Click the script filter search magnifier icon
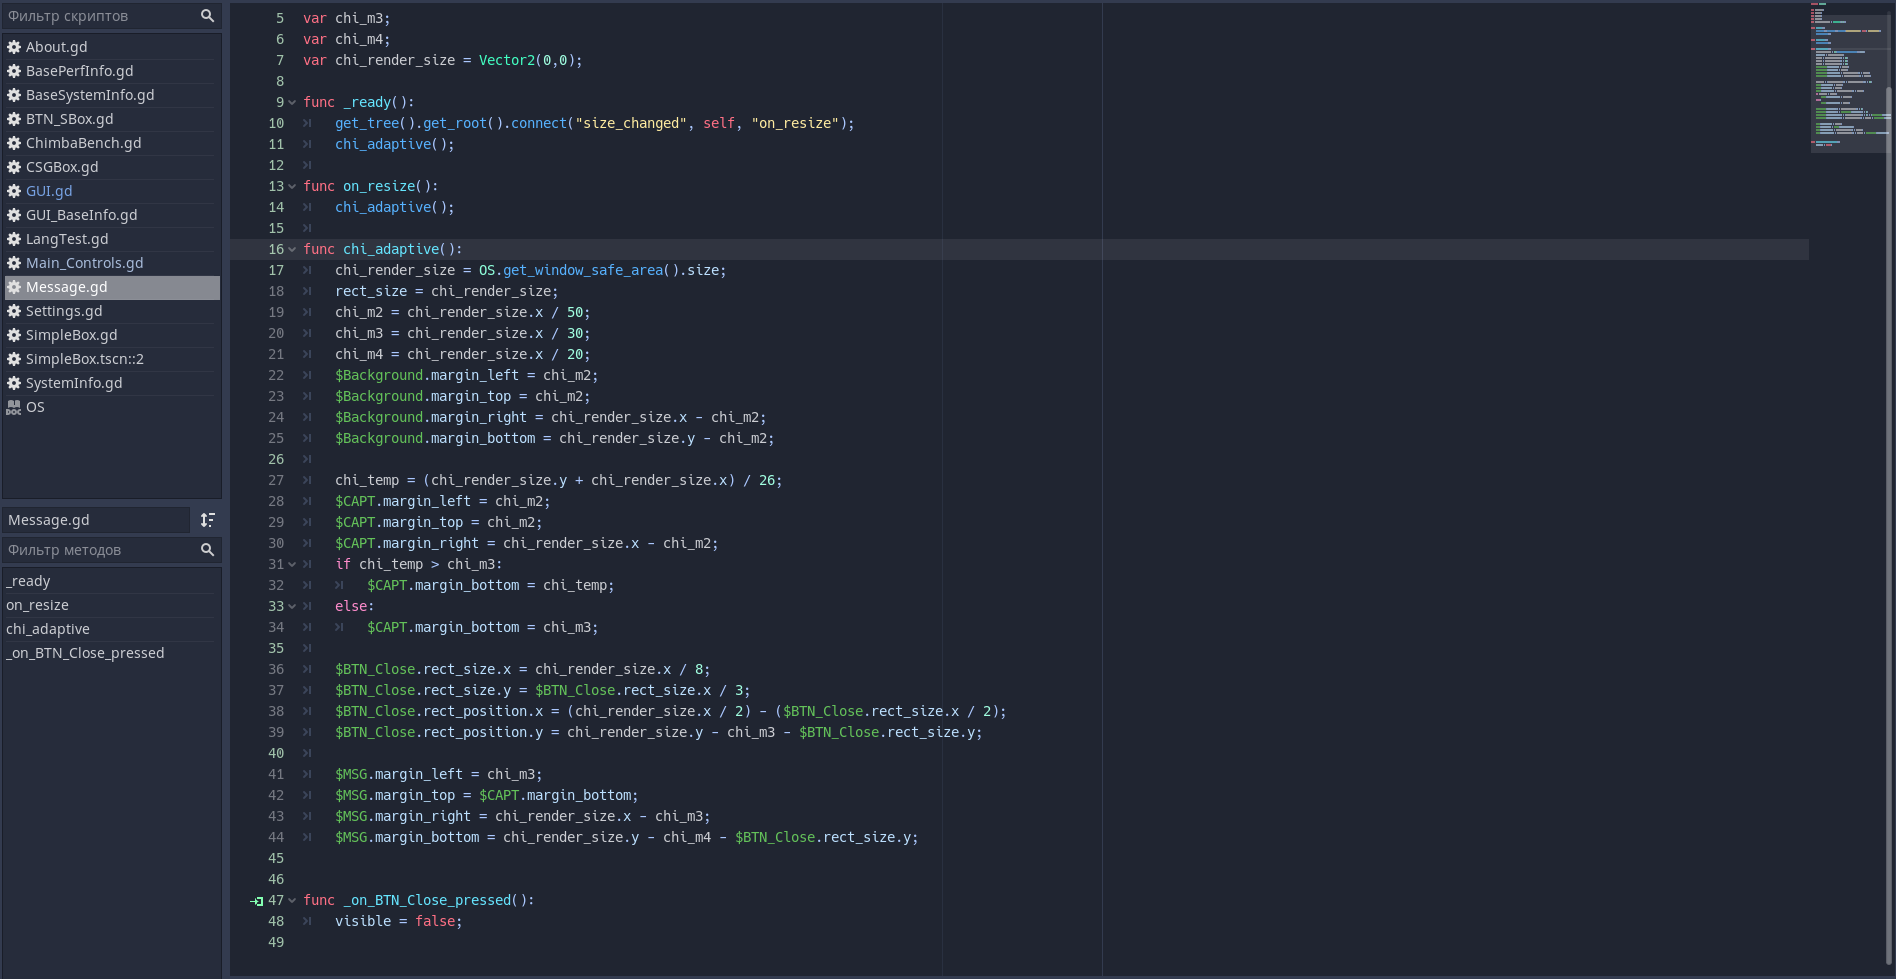Screen dimensions: 1896x979 pos(207,16)
